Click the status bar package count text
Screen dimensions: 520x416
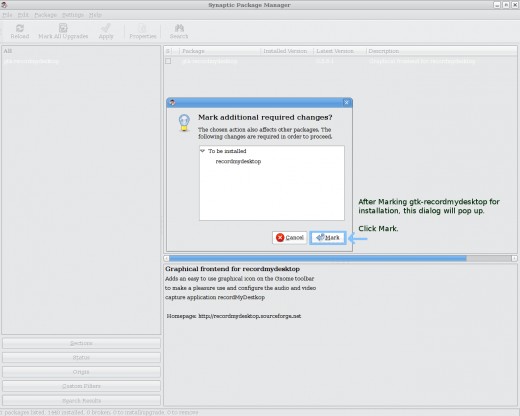coord(99,412)
